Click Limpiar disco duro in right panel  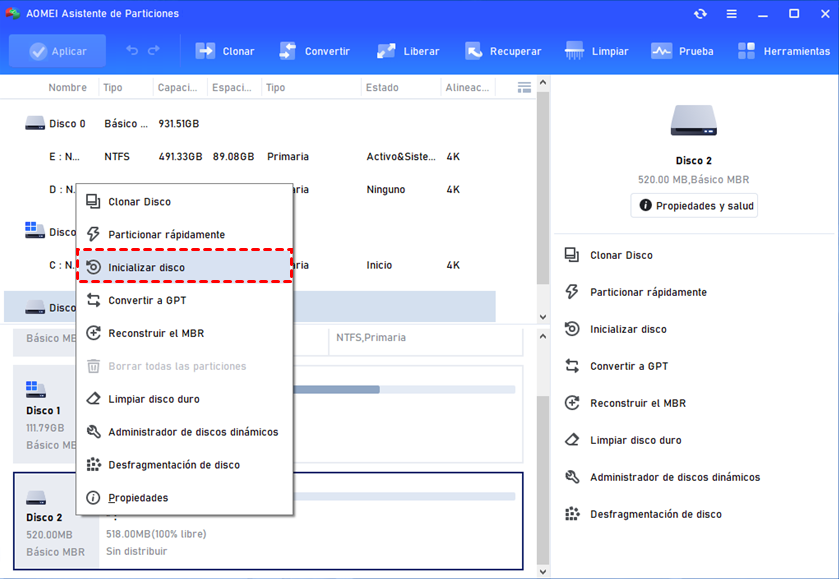[x=635, y=440]
